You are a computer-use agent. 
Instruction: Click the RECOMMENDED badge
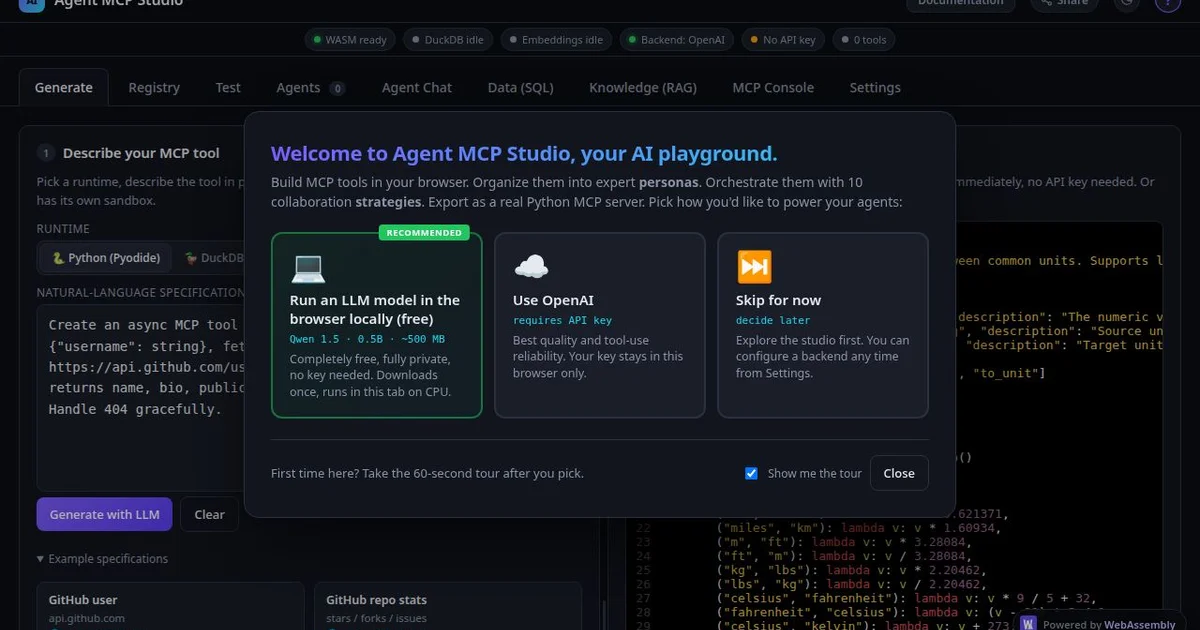coord(424,233)
